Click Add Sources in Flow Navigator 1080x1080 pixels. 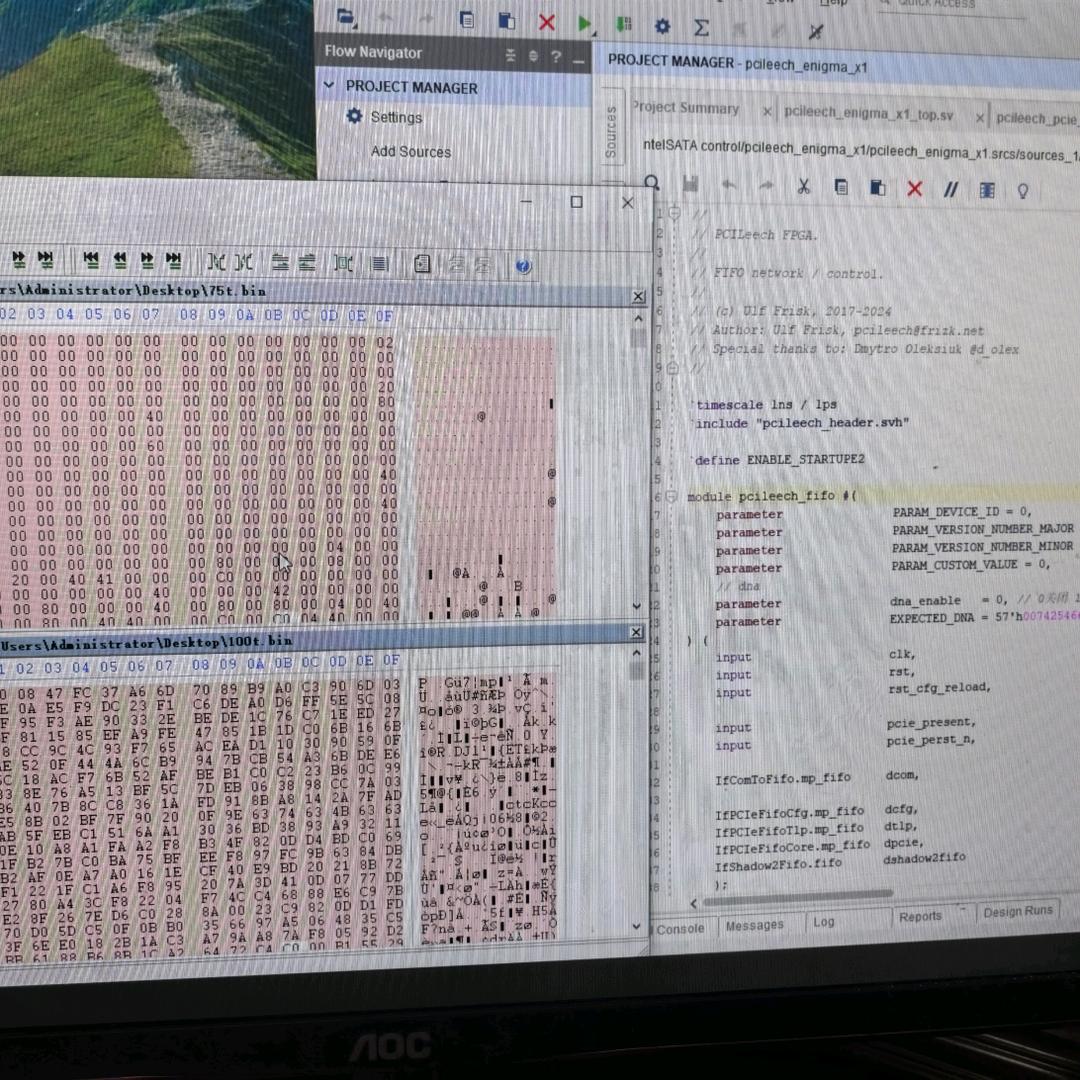pos(410,152)
